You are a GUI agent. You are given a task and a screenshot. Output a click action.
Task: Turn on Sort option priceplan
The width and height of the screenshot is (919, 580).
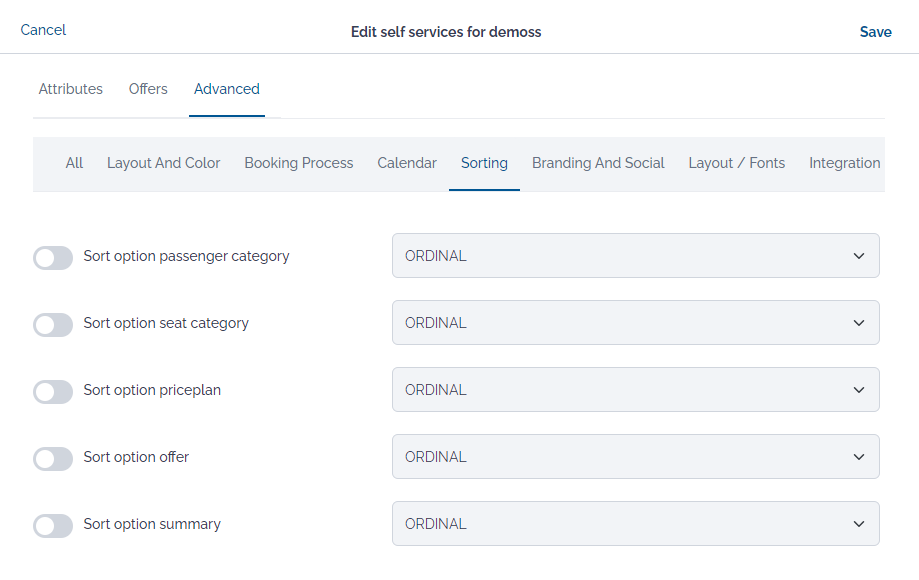click(53, 391)
